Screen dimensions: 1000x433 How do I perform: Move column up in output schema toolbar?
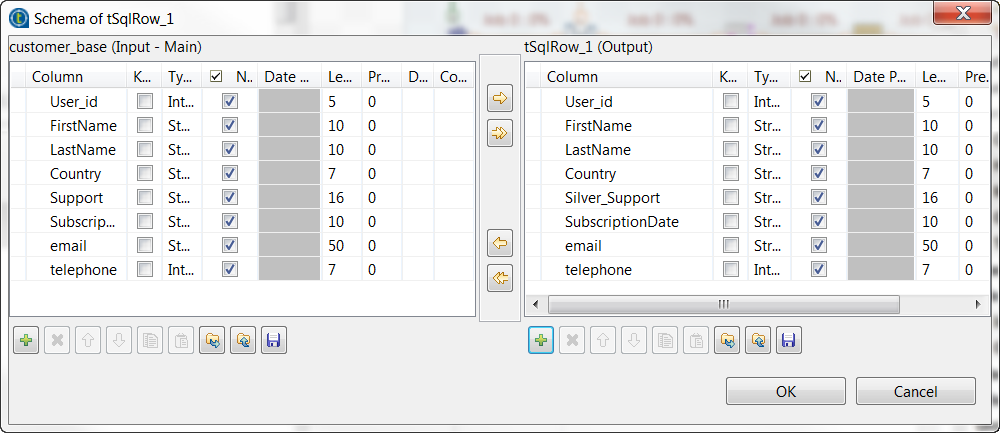click(x=603, y=341)
